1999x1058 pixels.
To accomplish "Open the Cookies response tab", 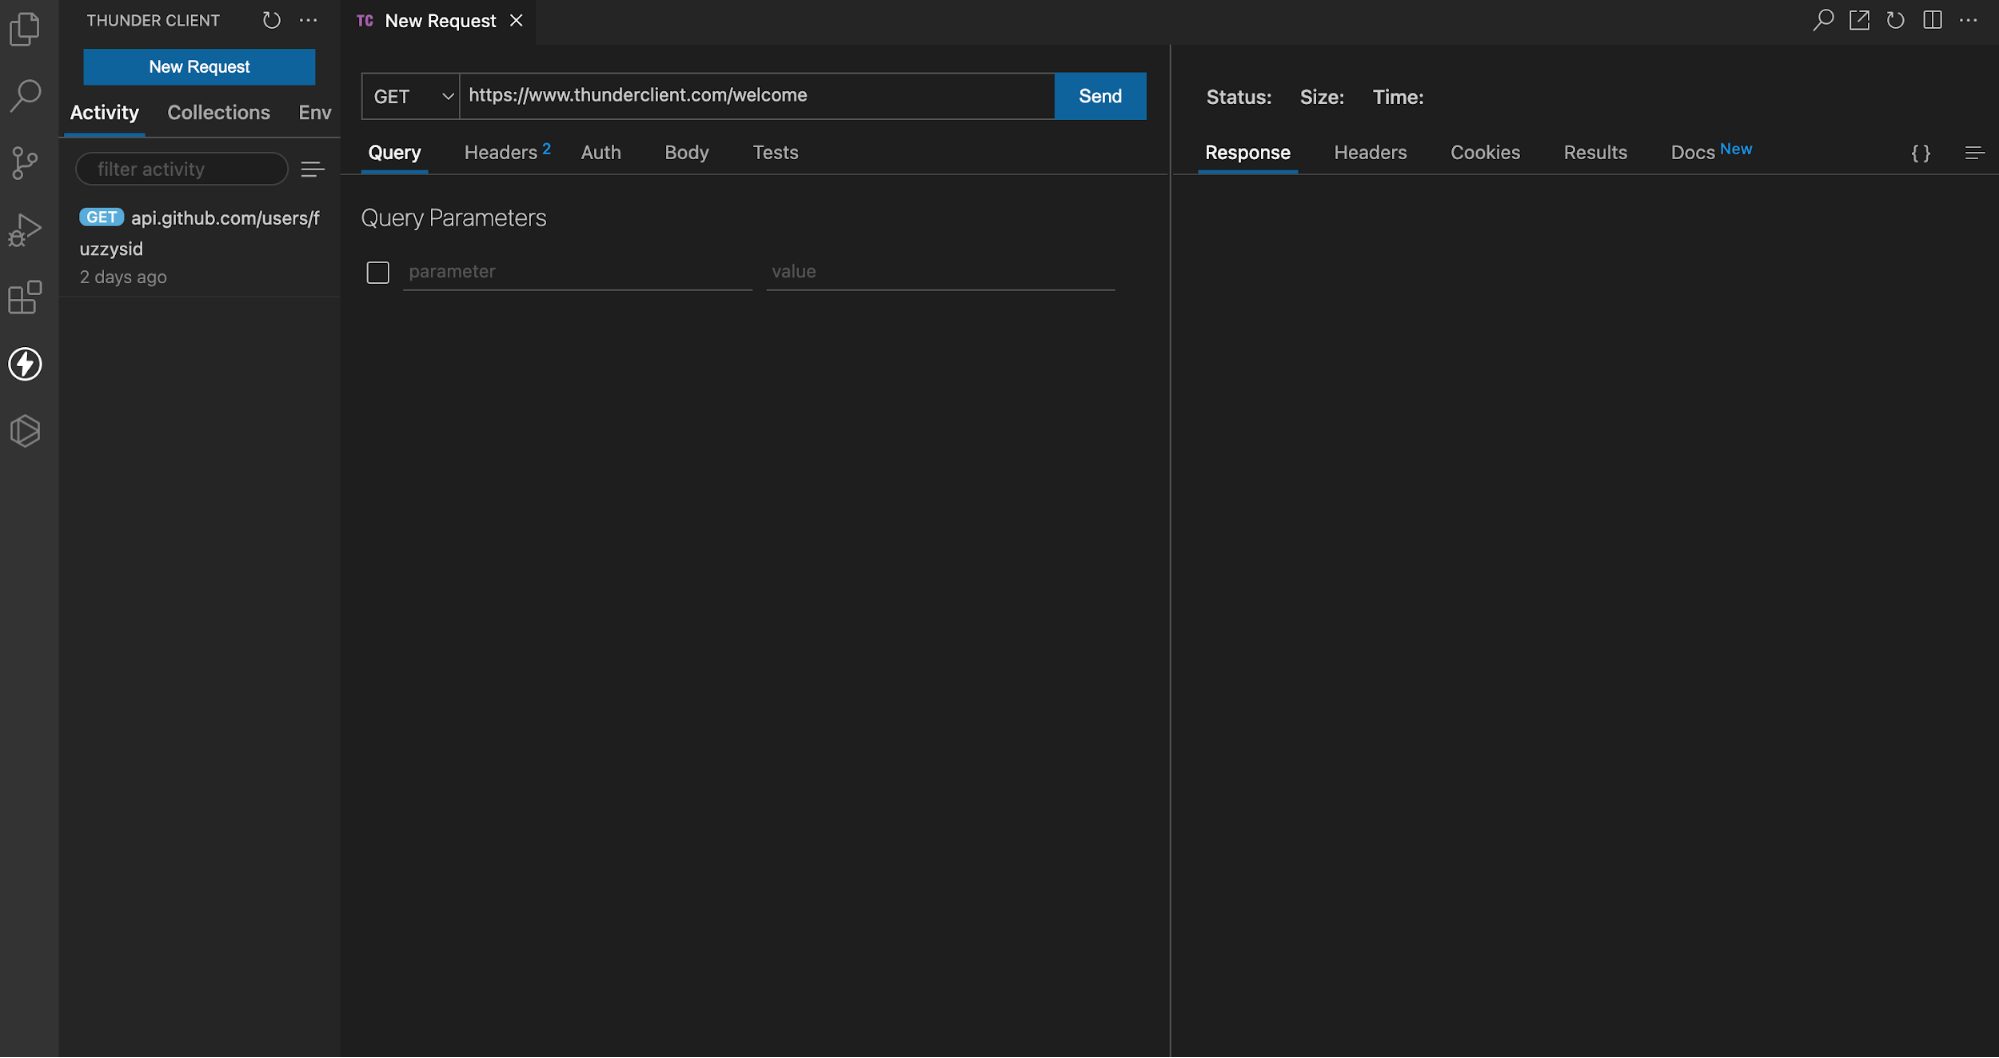I will [x=1485, y=152].
